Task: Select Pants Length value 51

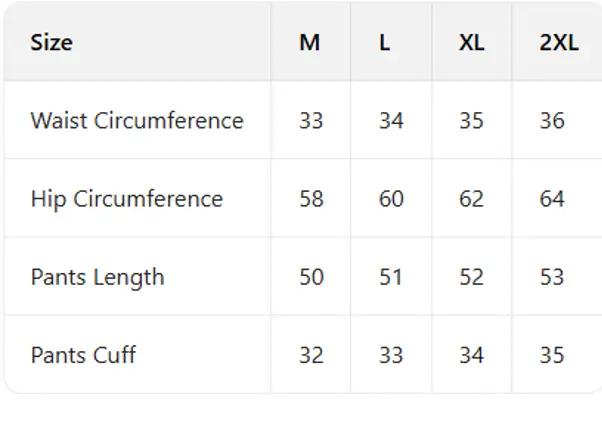Action: (391, 277)
